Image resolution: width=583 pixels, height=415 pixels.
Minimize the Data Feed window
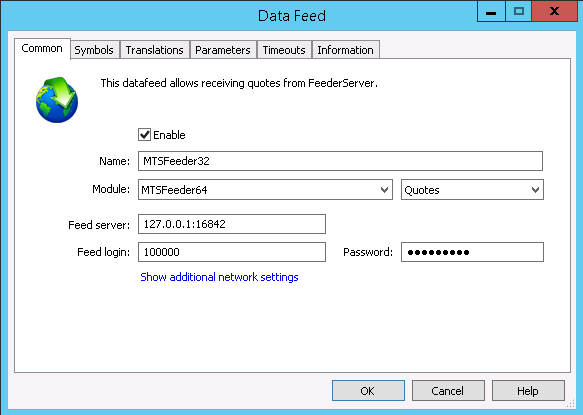click(491, 12)
